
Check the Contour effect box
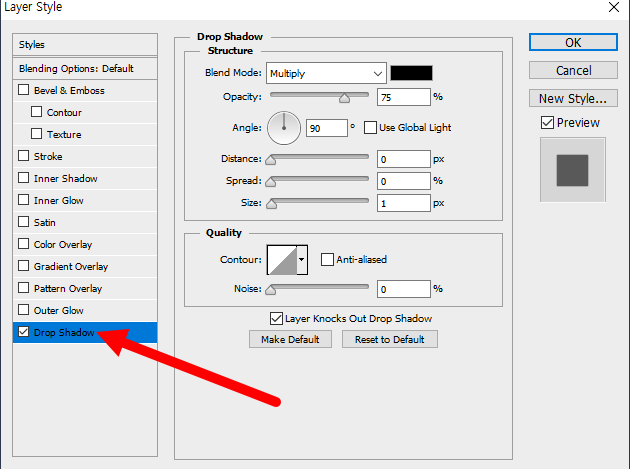click(37, 112)
